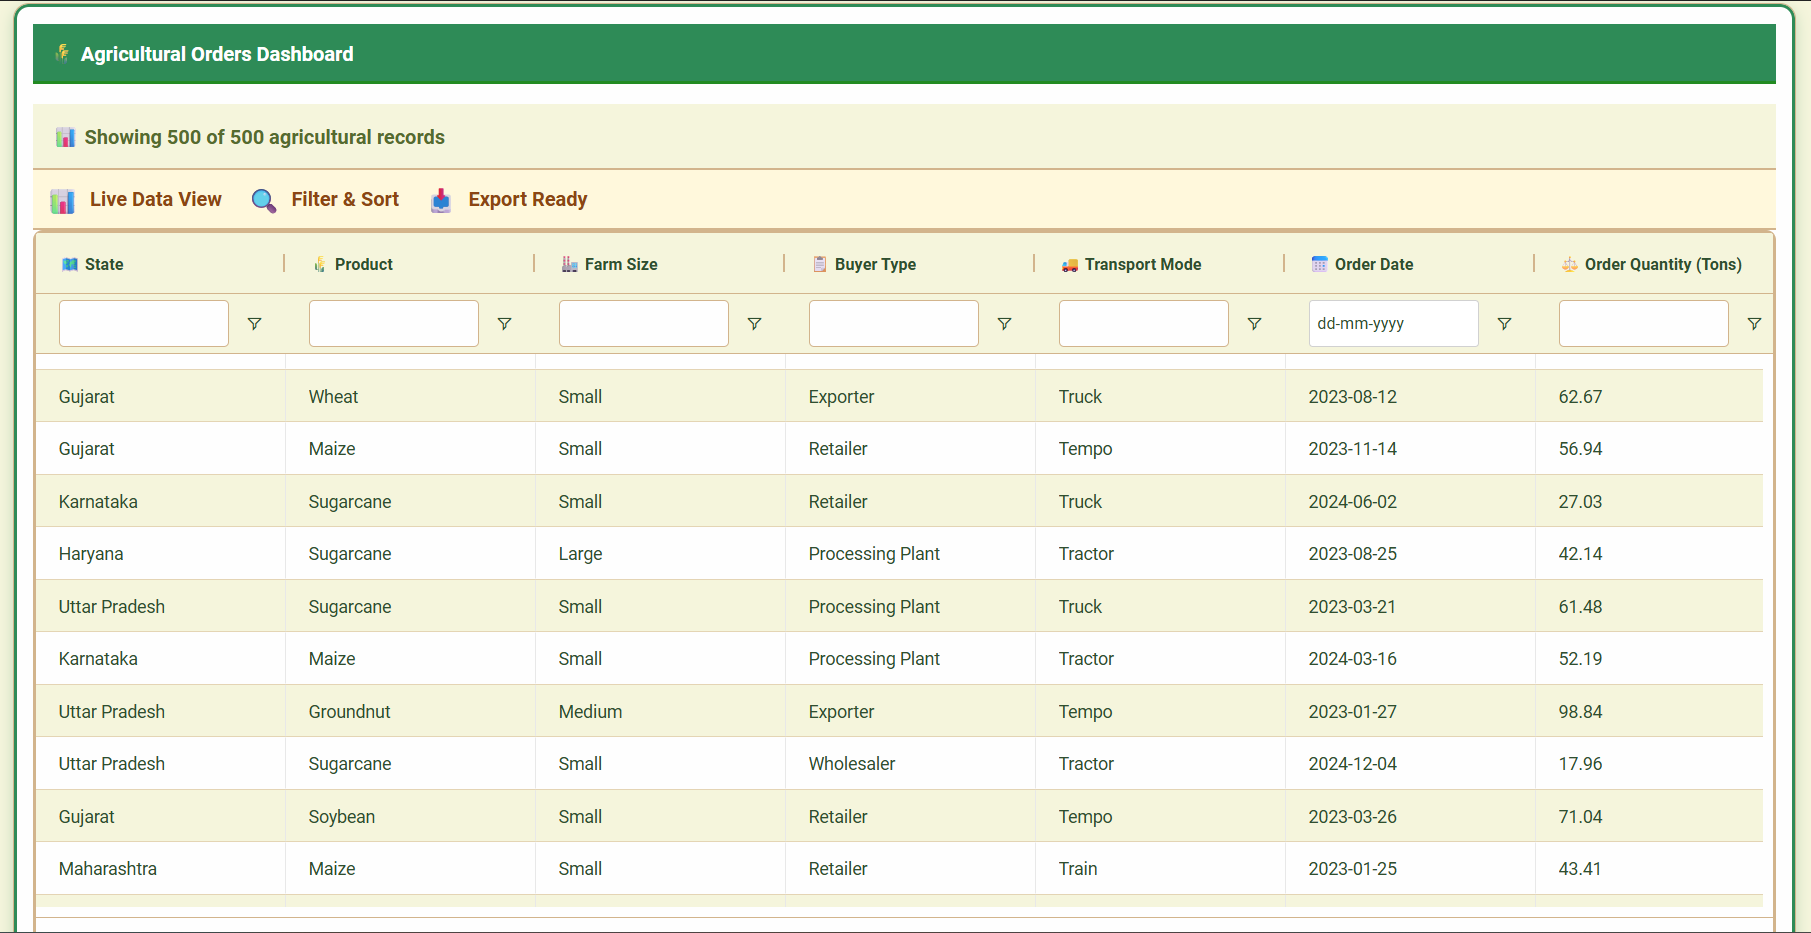Open the Order Date filter funnel

coord(1505,324)
